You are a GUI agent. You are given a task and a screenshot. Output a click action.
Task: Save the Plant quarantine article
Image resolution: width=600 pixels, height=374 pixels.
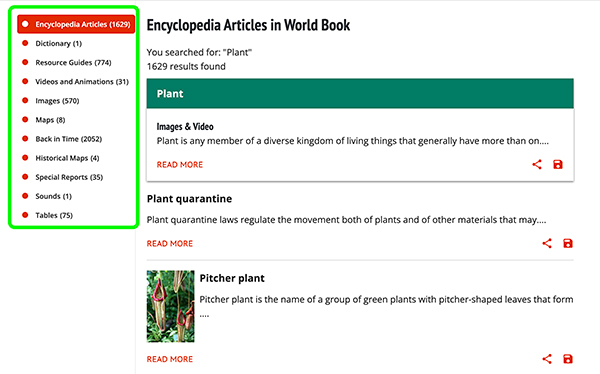(x=568, y=243)
